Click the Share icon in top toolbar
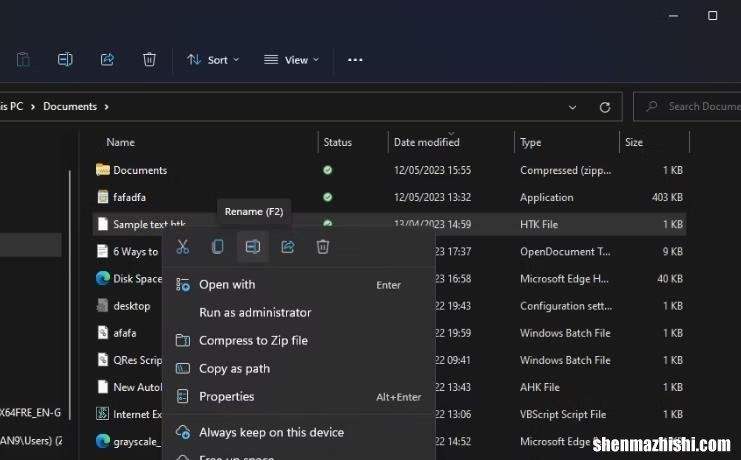This screenshot has height=460, width=741. point(107,60)
